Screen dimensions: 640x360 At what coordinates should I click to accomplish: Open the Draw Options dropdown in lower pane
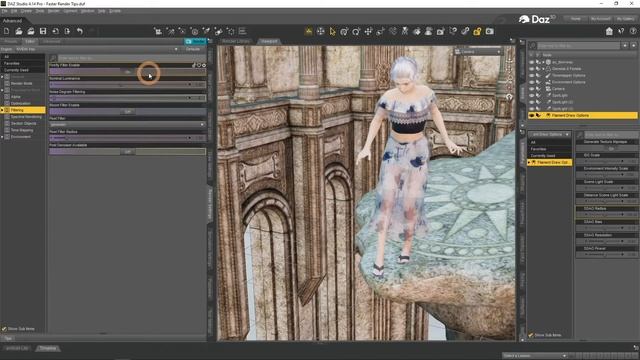pyautogui.click(x=550, y=134)
